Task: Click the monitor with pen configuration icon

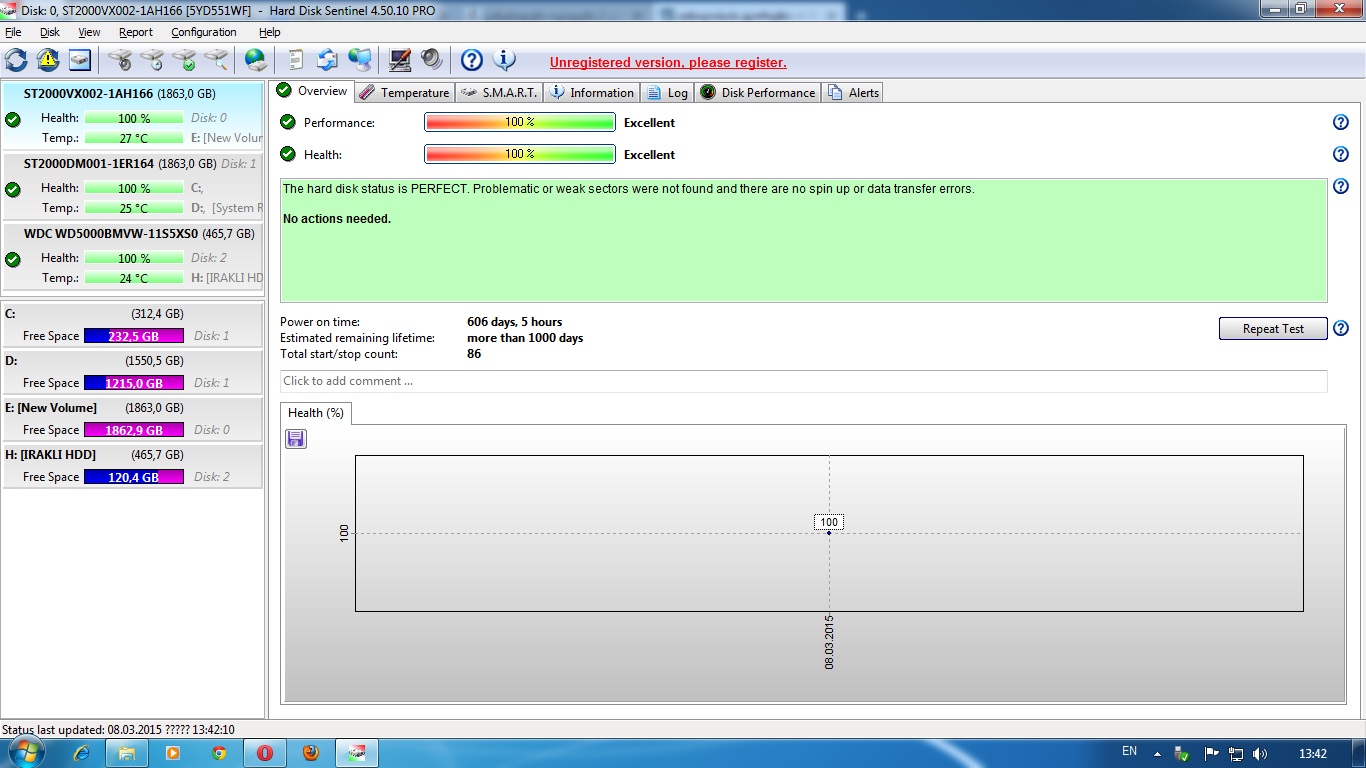Action: click(x=400, y=60)
